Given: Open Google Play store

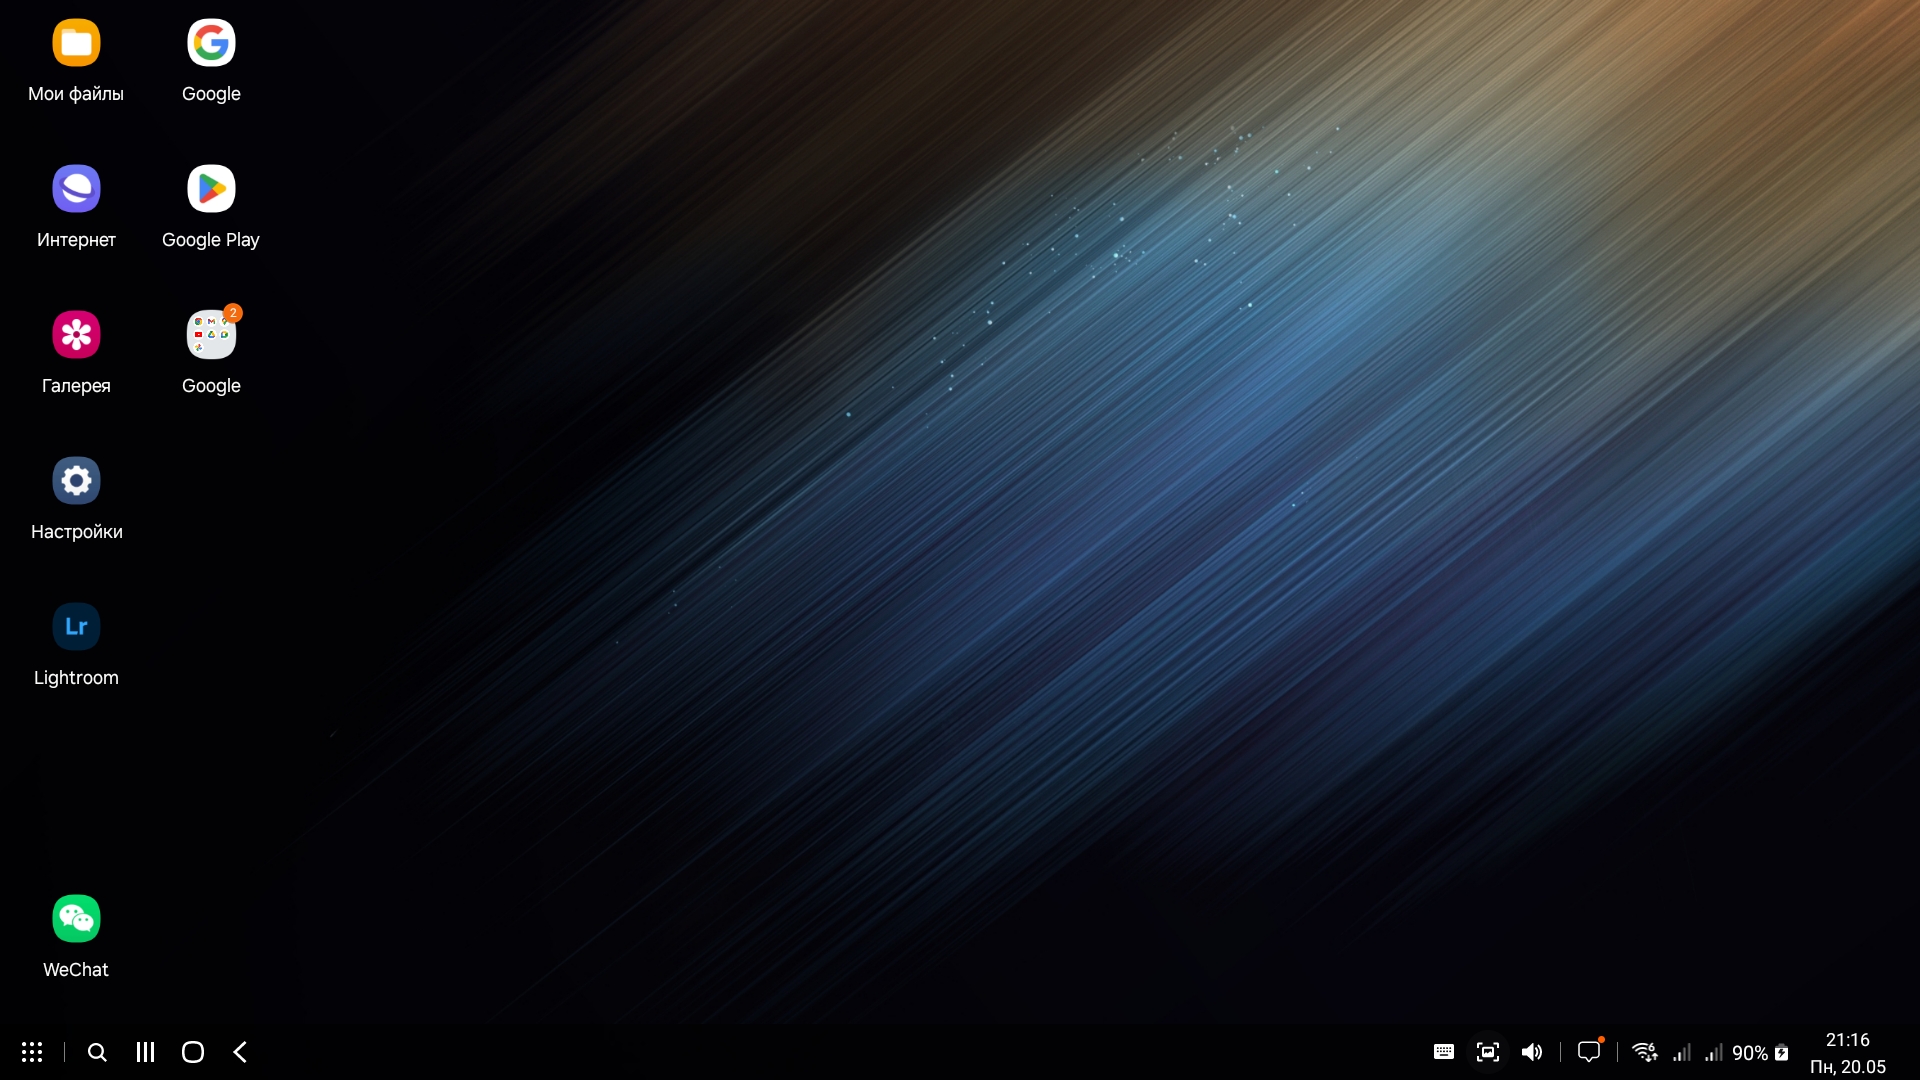Looking at the screenshot, I should (211, 189).
